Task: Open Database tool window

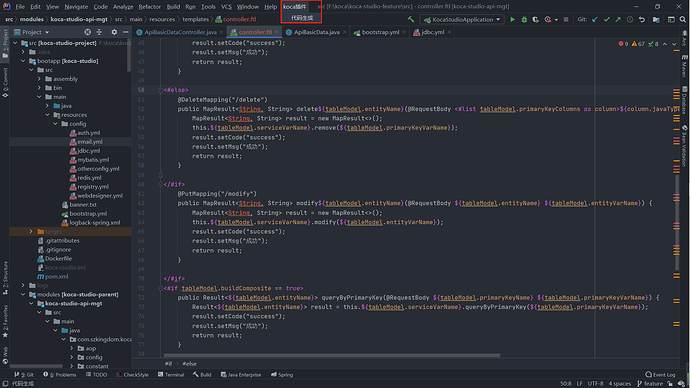Action: (684, 100)
